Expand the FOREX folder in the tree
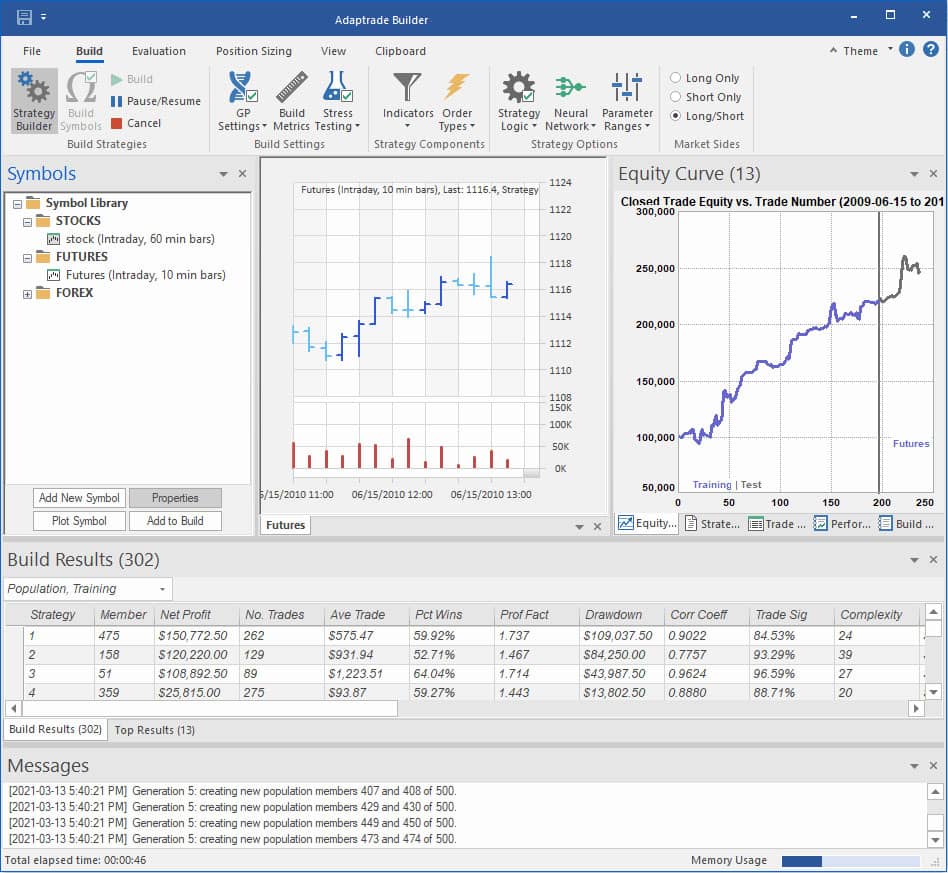Screen dimensions: 948x873 27,293
